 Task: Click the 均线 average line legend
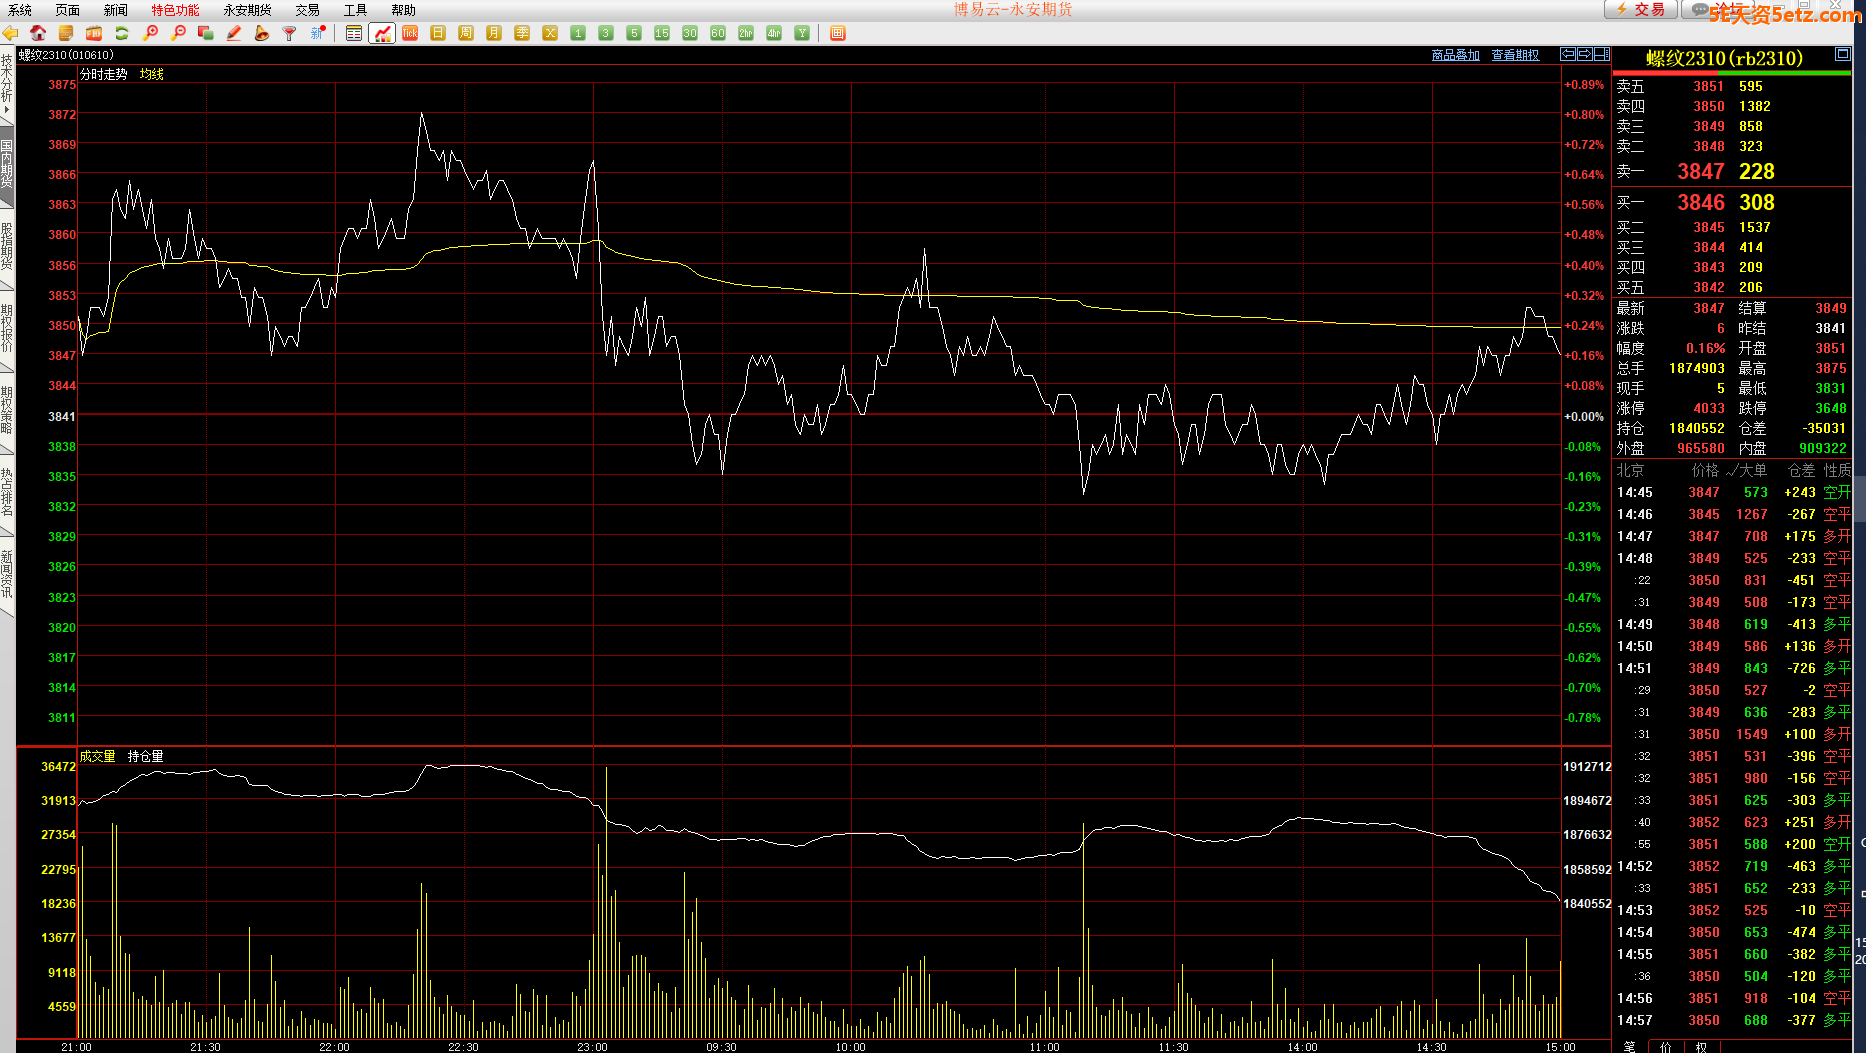[x=152, y=74]
